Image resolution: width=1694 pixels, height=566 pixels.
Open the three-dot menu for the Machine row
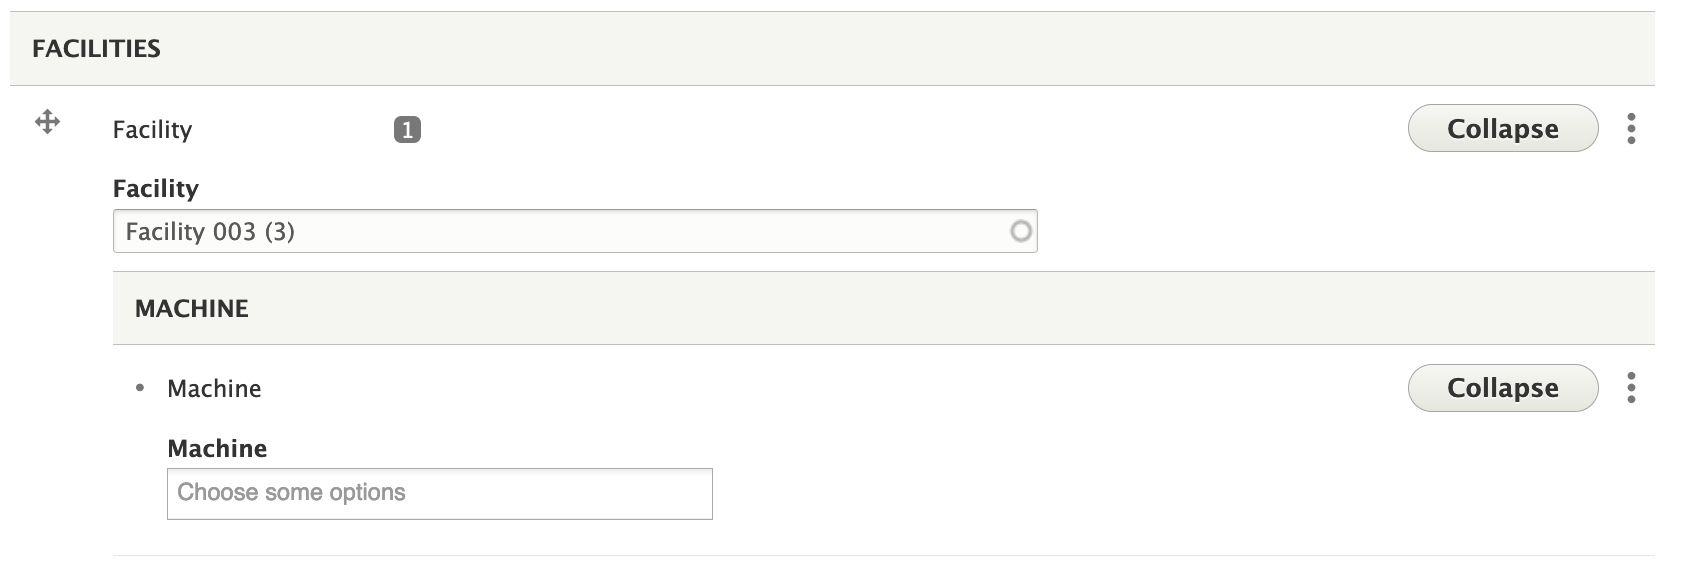point(1631,388)
